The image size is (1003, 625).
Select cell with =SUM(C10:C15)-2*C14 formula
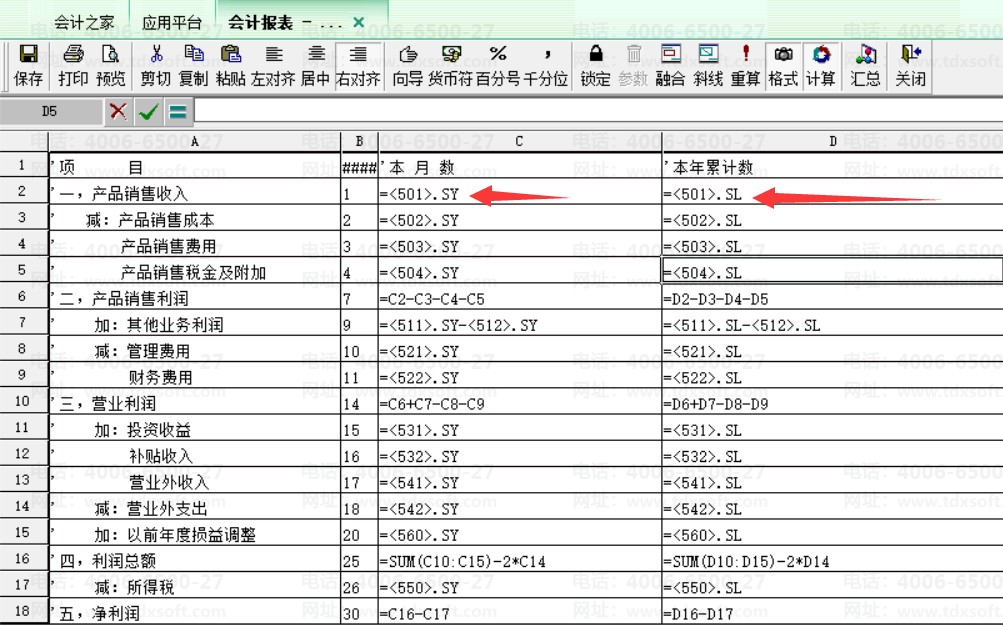click(x=519, y=561)
